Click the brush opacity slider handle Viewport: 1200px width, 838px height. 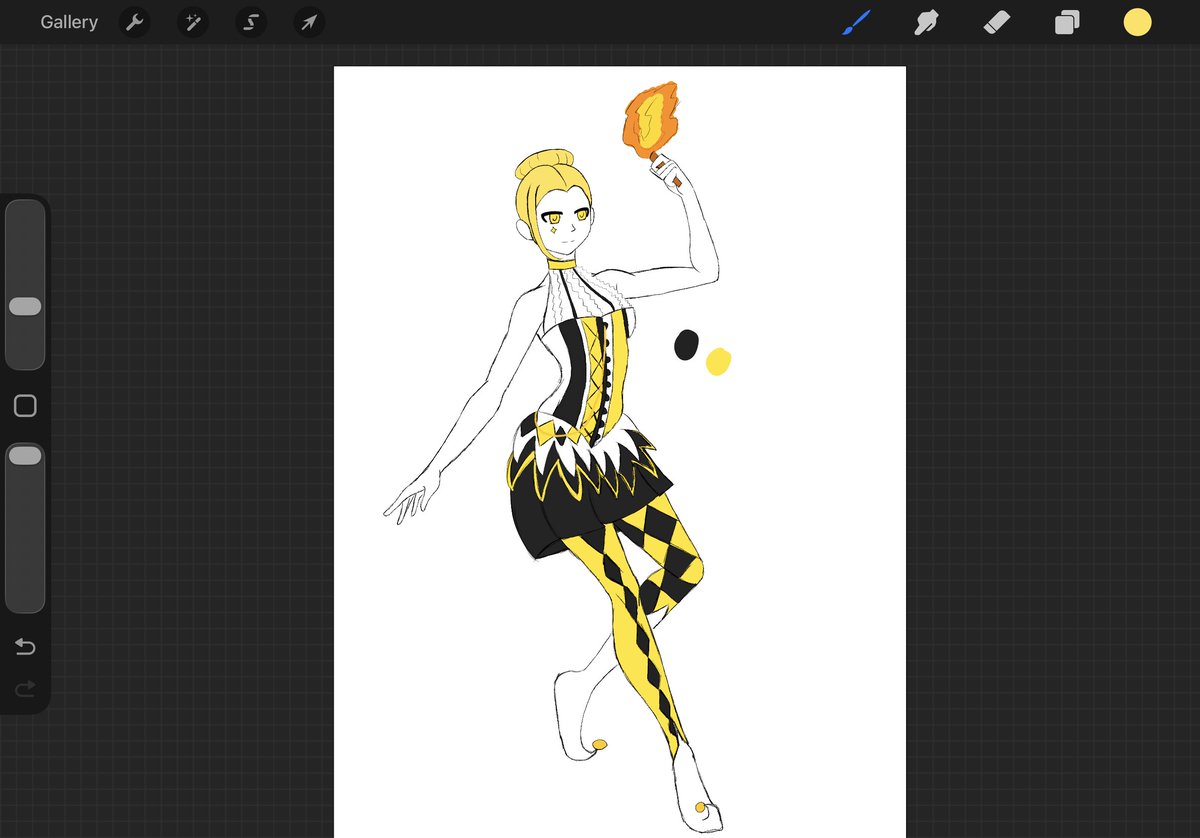pyautogui.click(x=25, y=455)
